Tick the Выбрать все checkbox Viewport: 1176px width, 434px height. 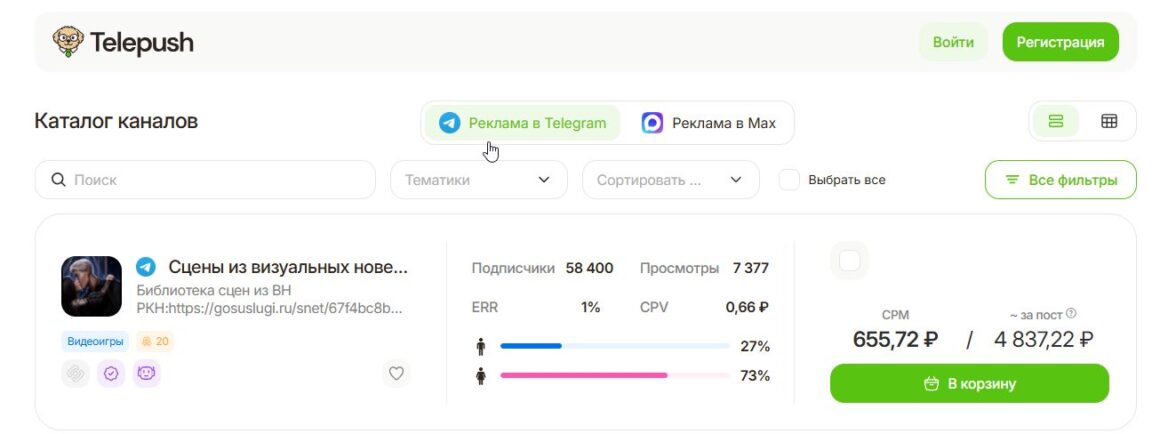click(789, 180)
